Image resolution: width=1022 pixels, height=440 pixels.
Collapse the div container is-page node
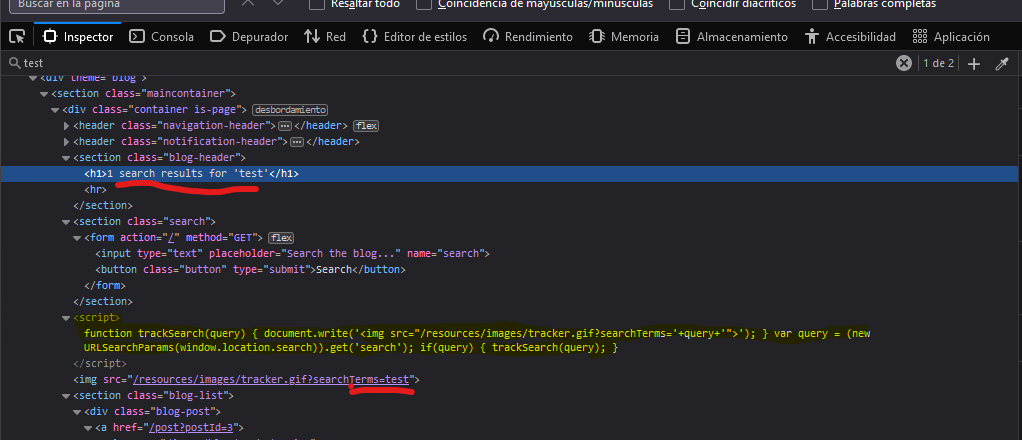point(55,110)
